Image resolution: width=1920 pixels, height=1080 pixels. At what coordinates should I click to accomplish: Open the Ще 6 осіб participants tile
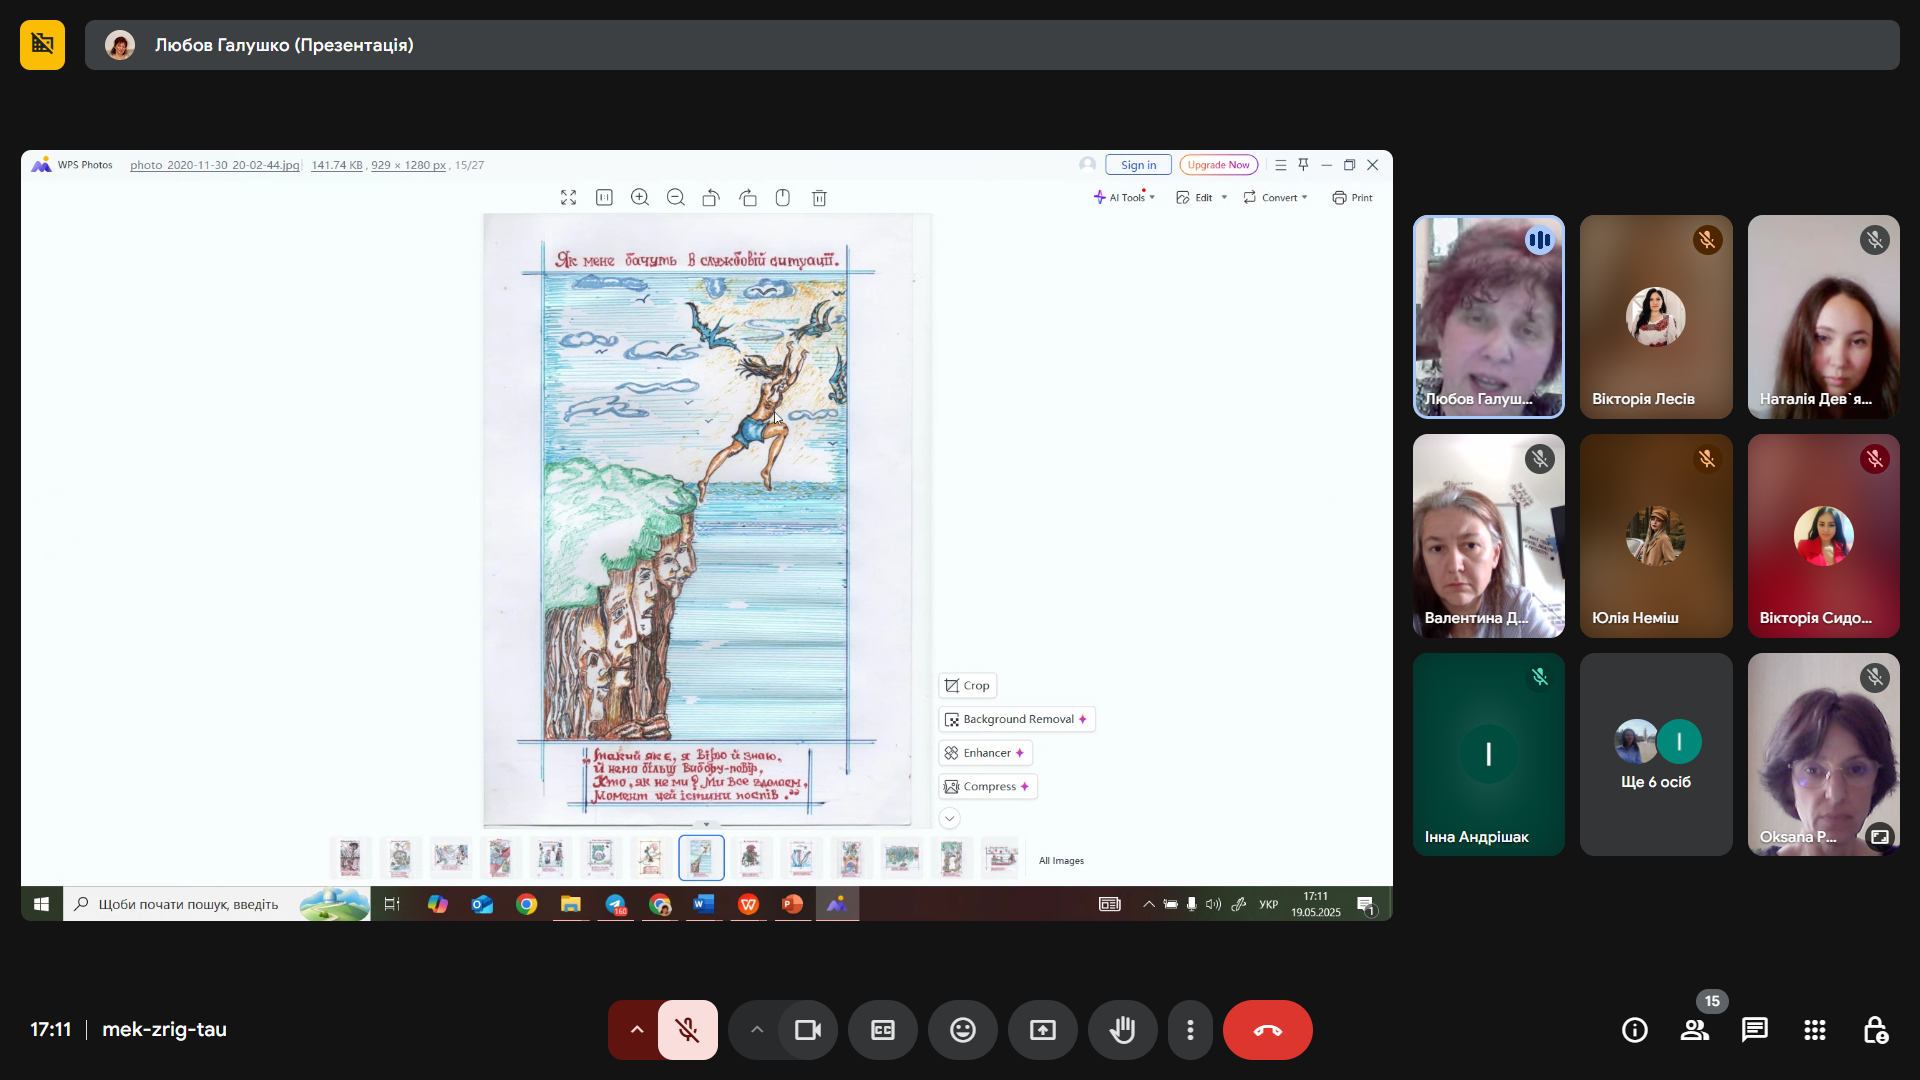point(1656,755)
